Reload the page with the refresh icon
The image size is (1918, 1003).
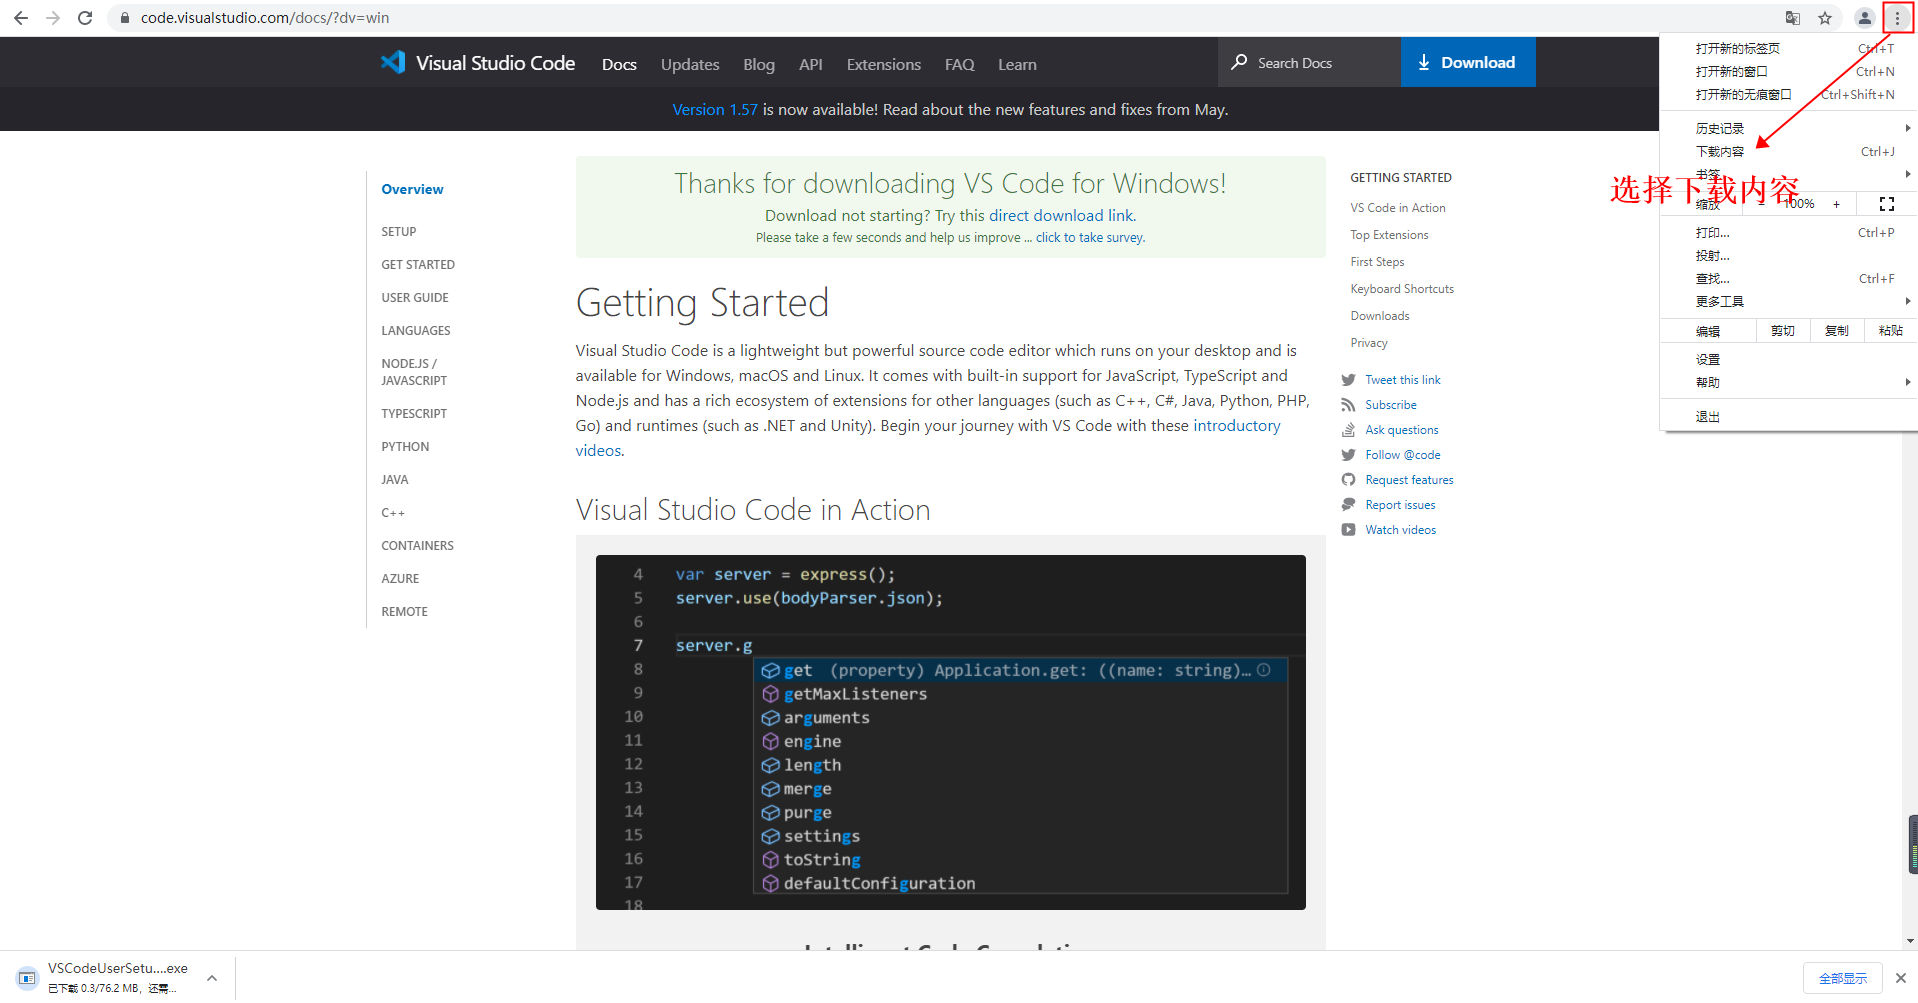point(85,18)
